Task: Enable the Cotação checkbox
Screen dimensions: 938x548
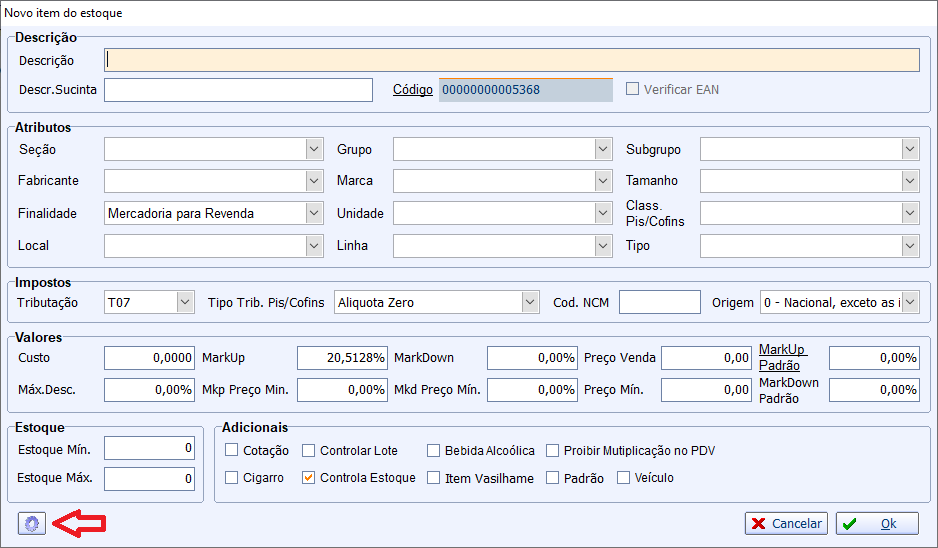Action: (x=232, y=451)
